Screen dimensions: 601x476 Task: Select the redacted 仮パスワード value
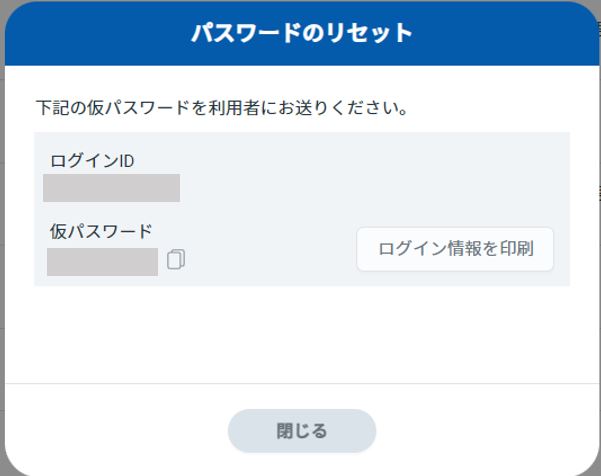coord(102,262)
